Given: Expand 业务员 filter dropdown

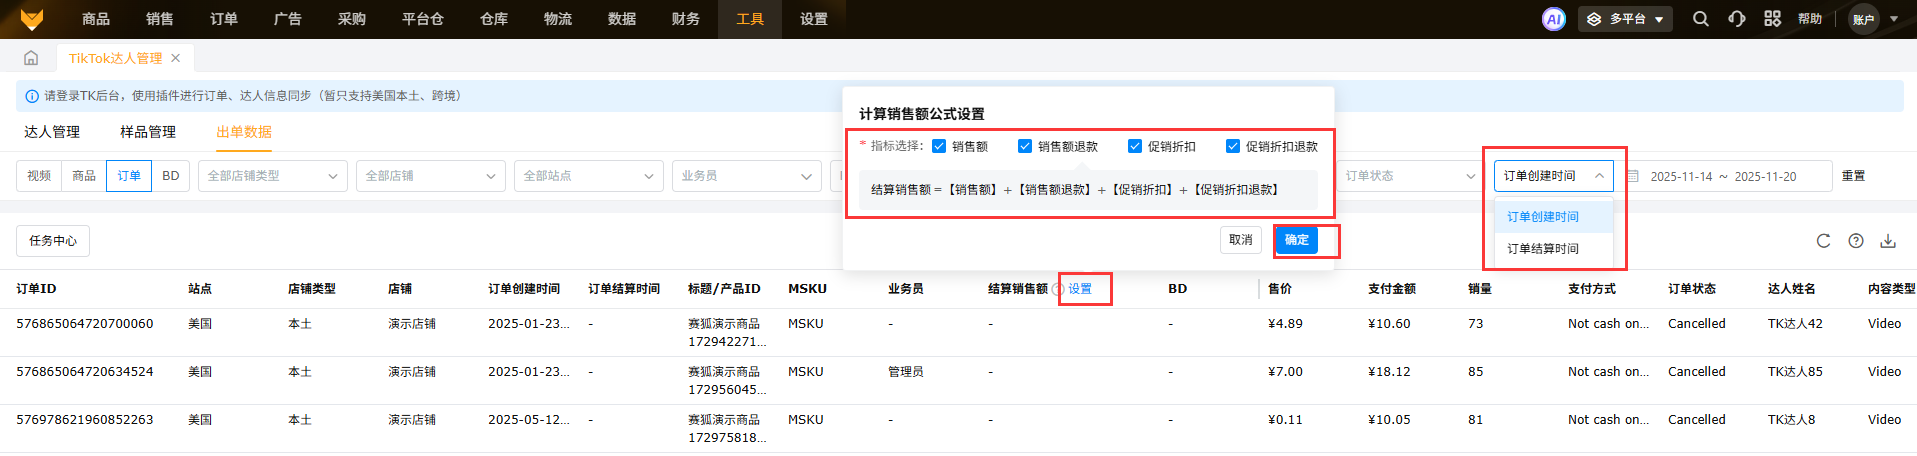Looking at the screenshot, I should [747, 176].
